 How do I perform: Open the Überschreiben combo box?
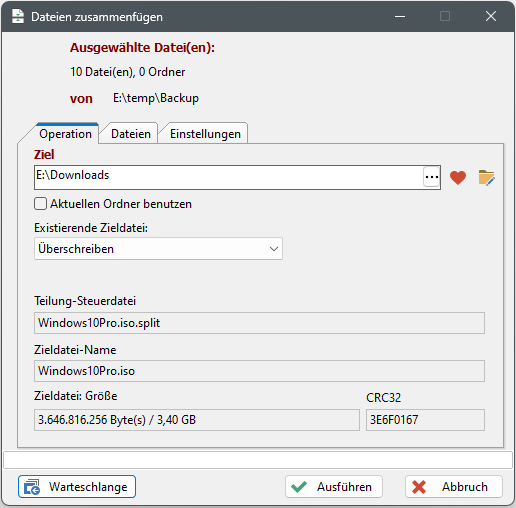coord(158,249)
